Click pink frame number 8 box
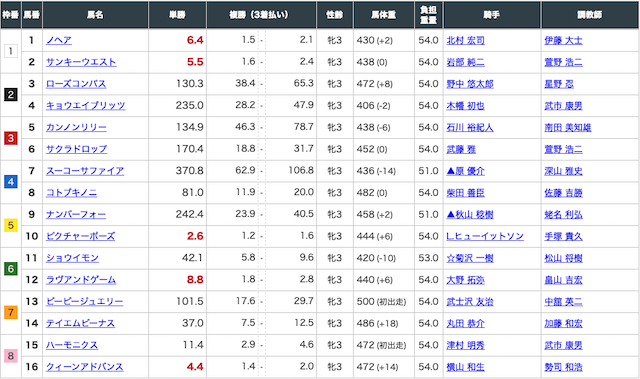Screen dimensions: 640x379 [x=11, y=356]
